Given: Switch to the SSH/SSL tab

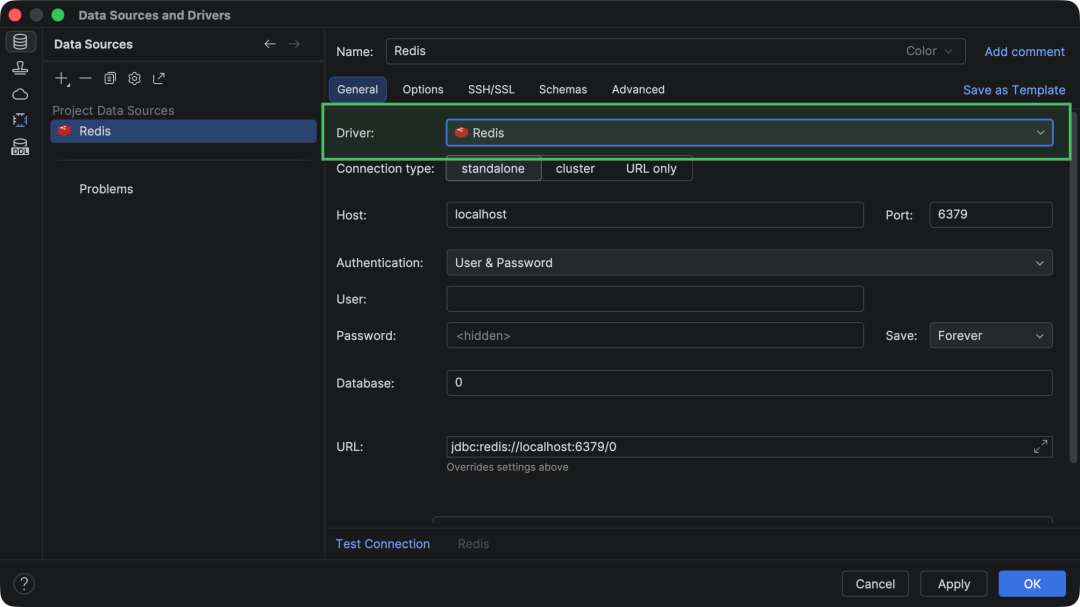Looking at the screenshot, I should tap(491, 90).
